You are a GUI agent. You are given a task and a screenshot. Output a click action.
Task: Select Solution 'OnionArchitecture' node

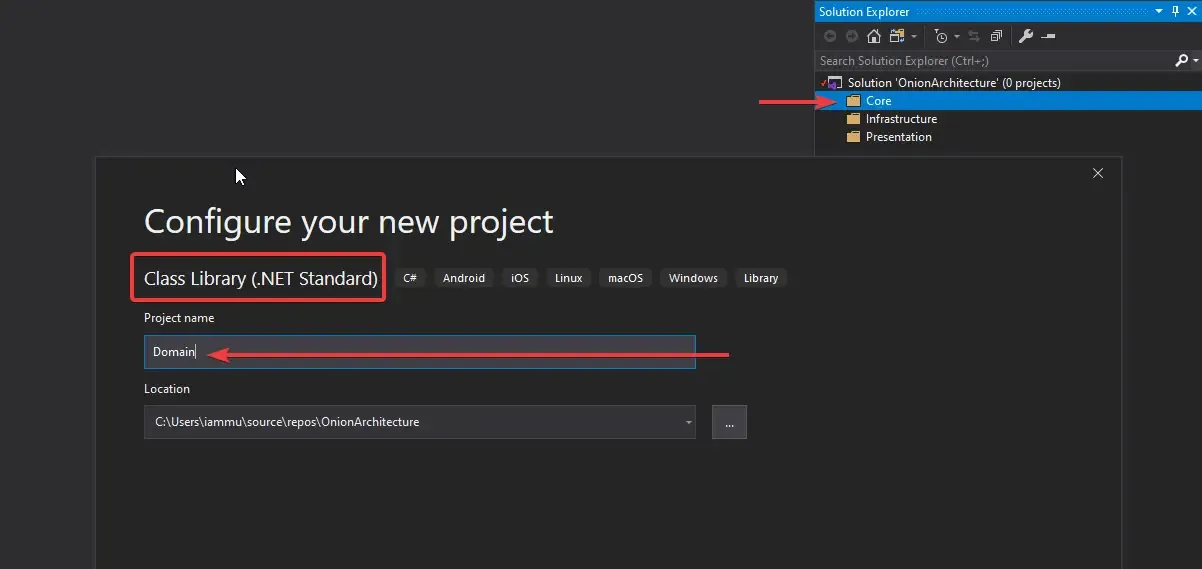point(954,83)
